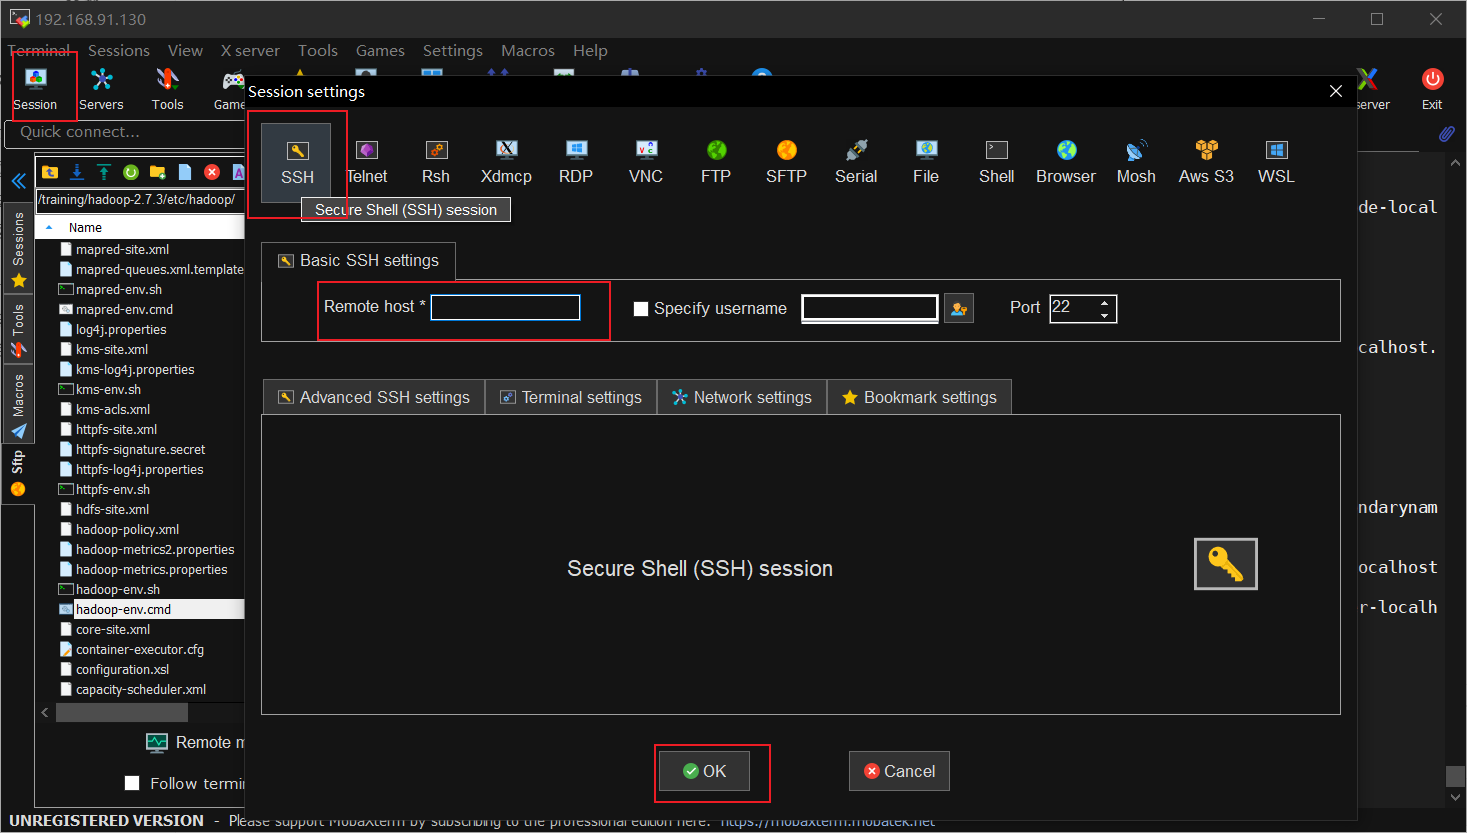Select the VNC session type
The width and height of the screenshot is (1467, 833).
pos(646,163)
